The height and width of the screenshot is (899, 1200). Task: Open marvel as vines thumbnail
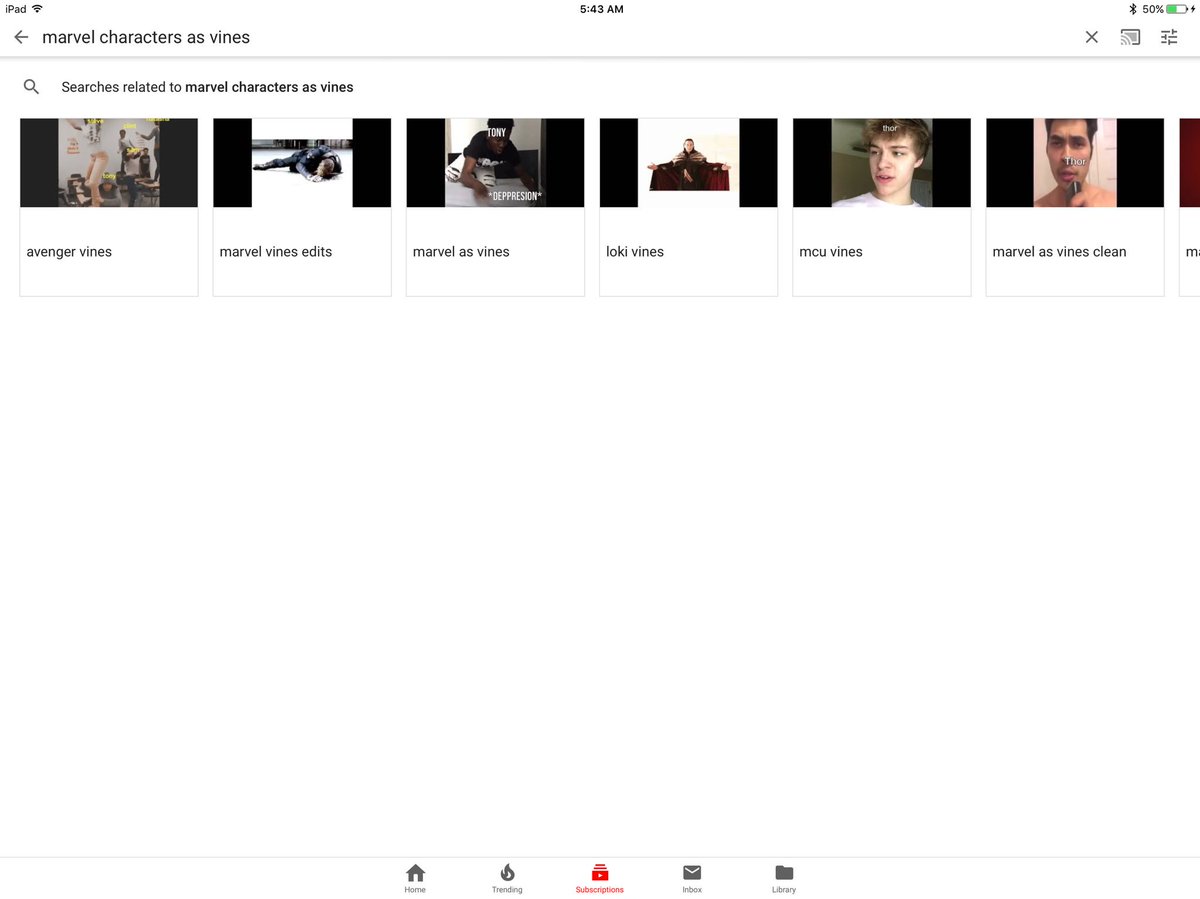point(495,163)
